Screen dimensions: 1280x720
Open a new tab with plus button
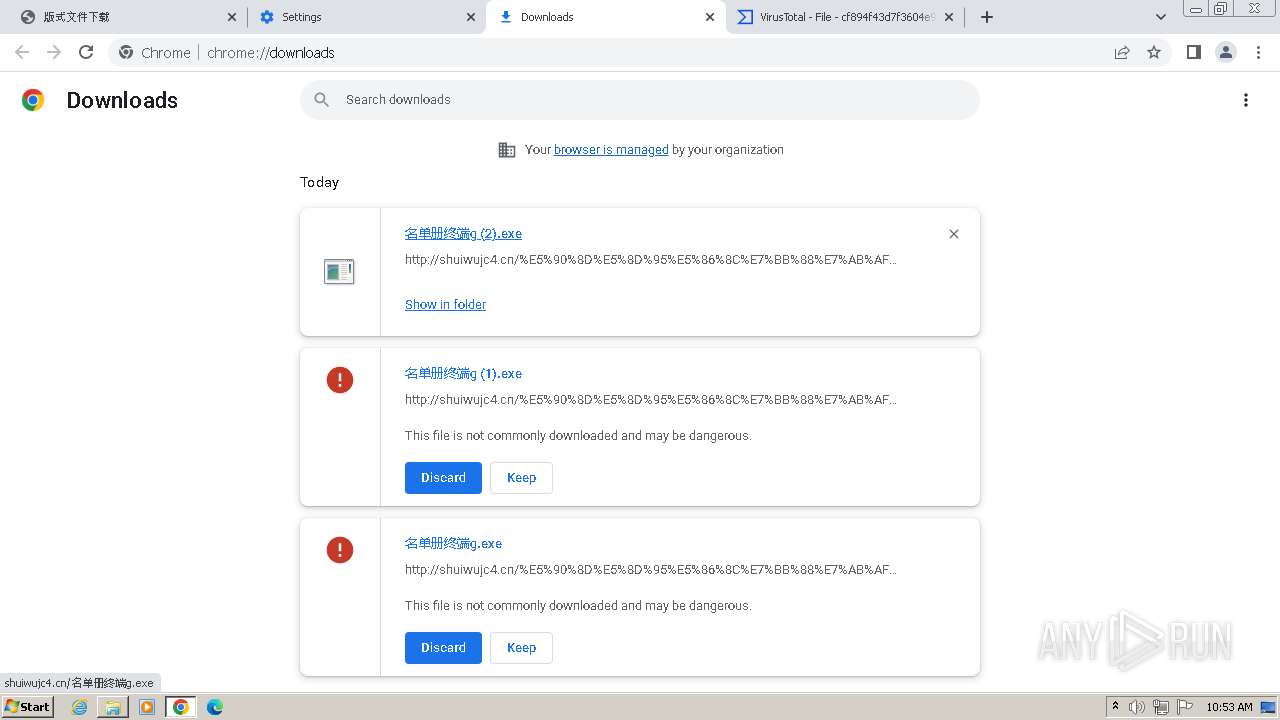(987, 17)
